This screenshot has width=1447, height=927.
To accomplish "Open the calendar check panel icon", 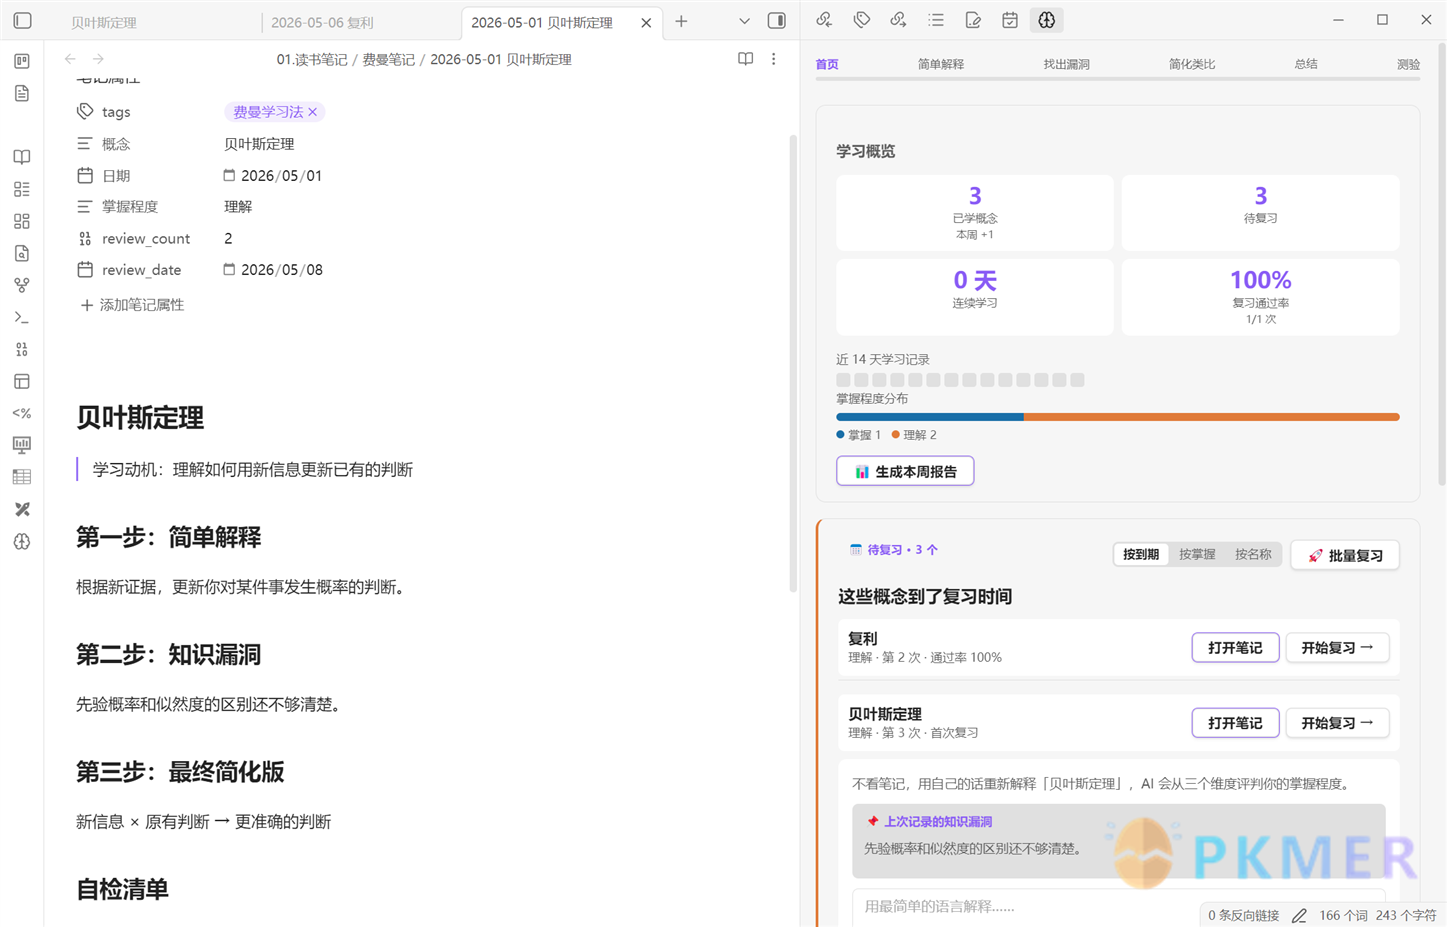I will pyautogui.click(x=1010, y=20).
